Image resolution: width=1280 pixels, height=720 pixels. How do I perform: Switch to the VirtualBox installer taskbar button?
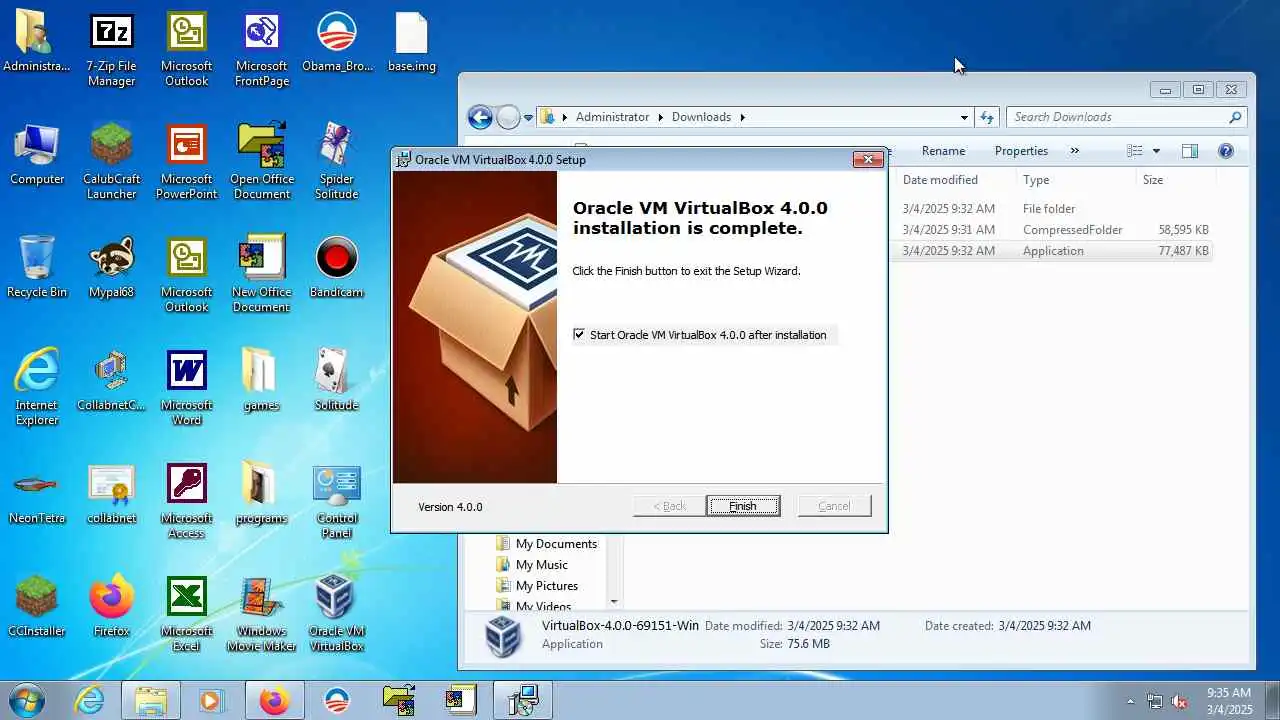[522, 701]
